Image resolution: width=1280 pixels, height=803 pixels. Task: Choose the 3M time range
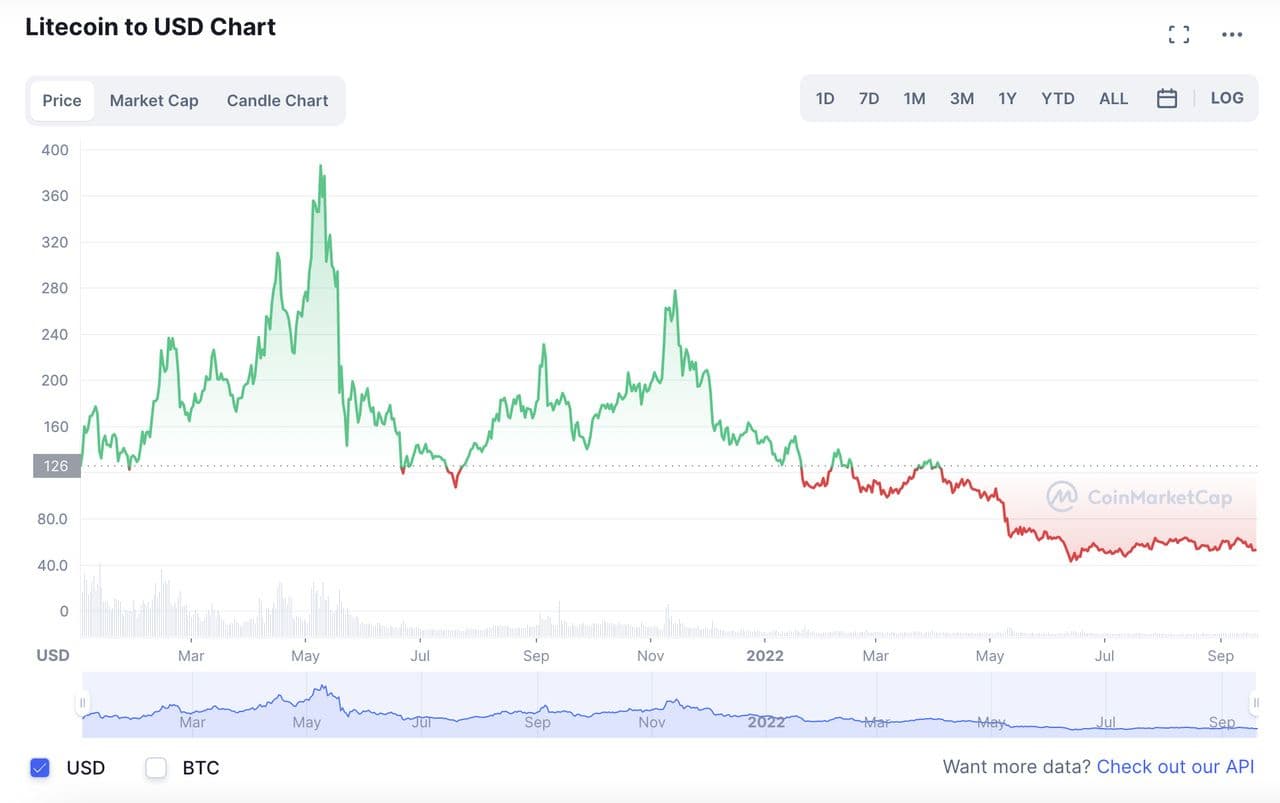click(961, 98)
